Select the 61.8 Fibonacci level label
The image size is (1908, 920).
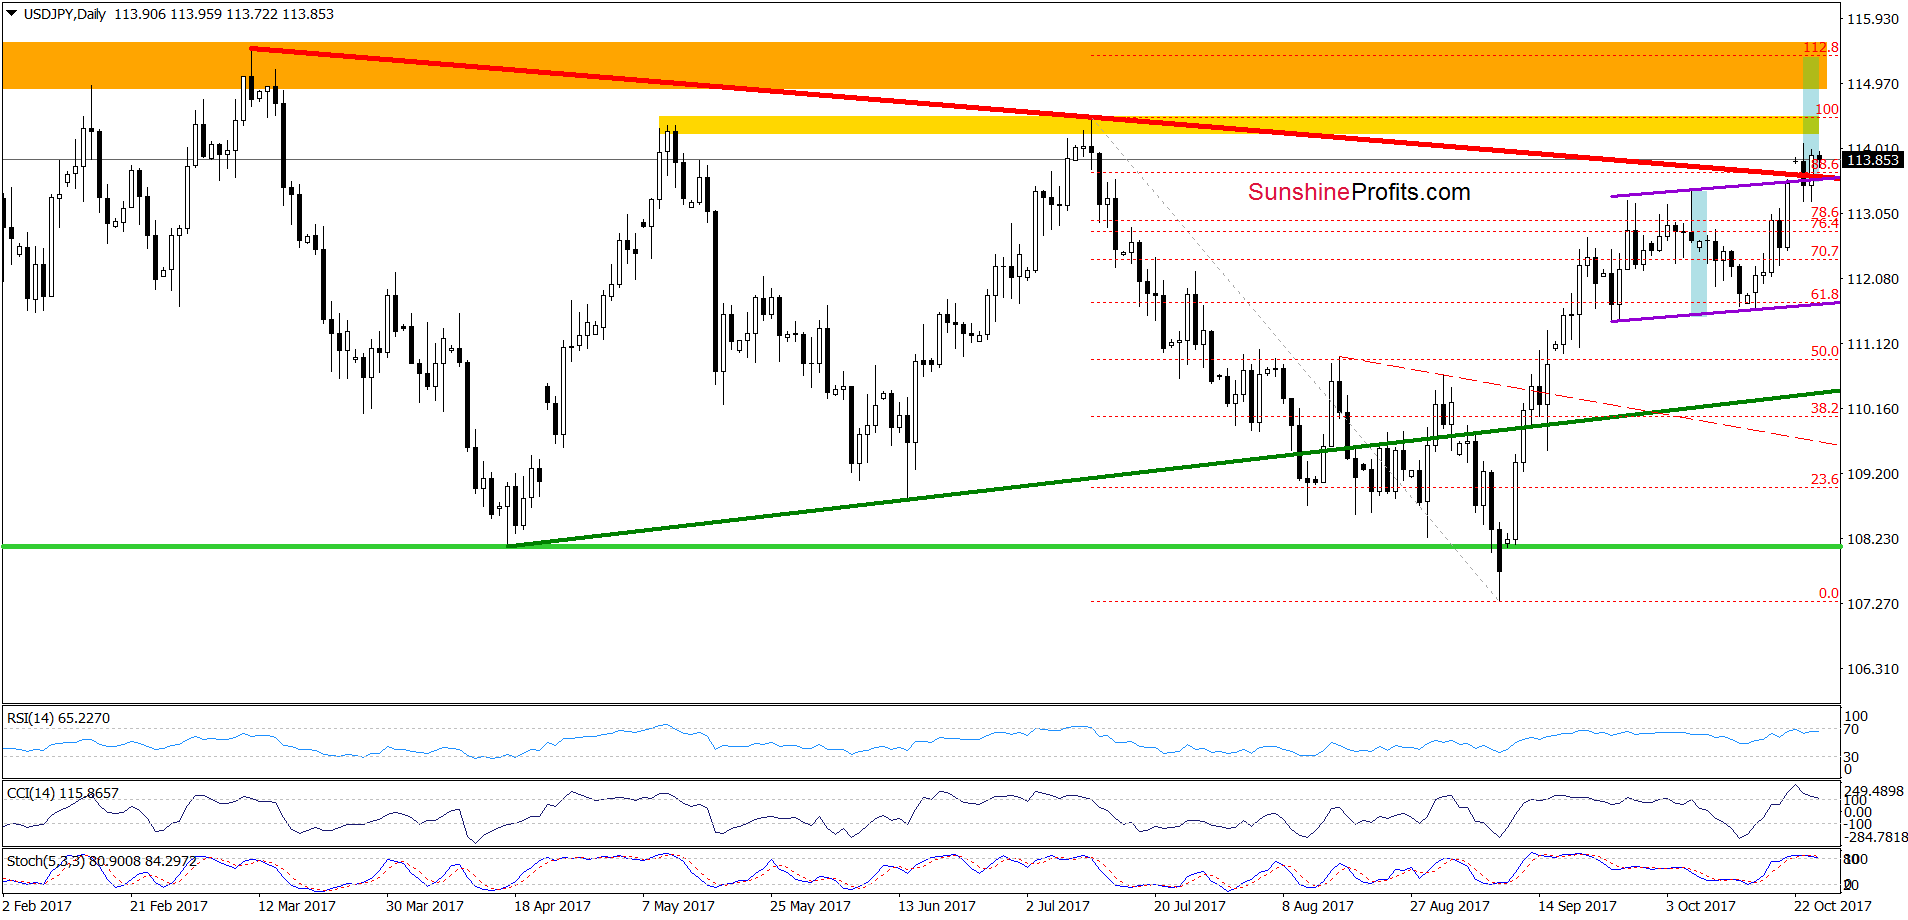(1824, 294)
